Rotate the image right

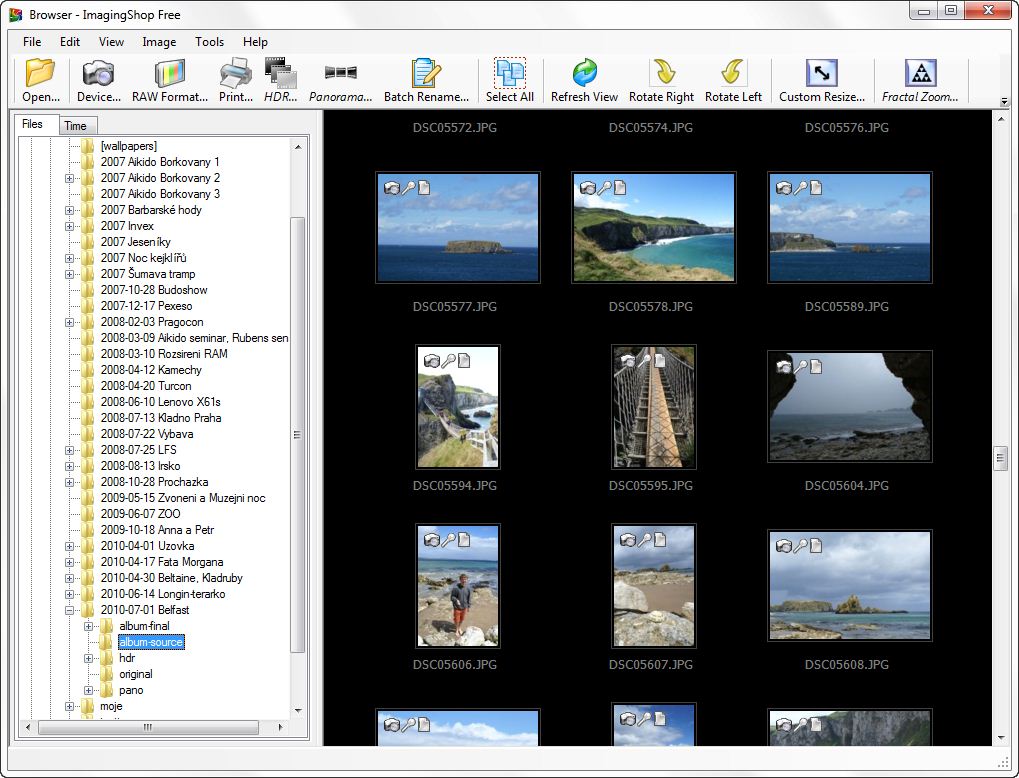661,80
